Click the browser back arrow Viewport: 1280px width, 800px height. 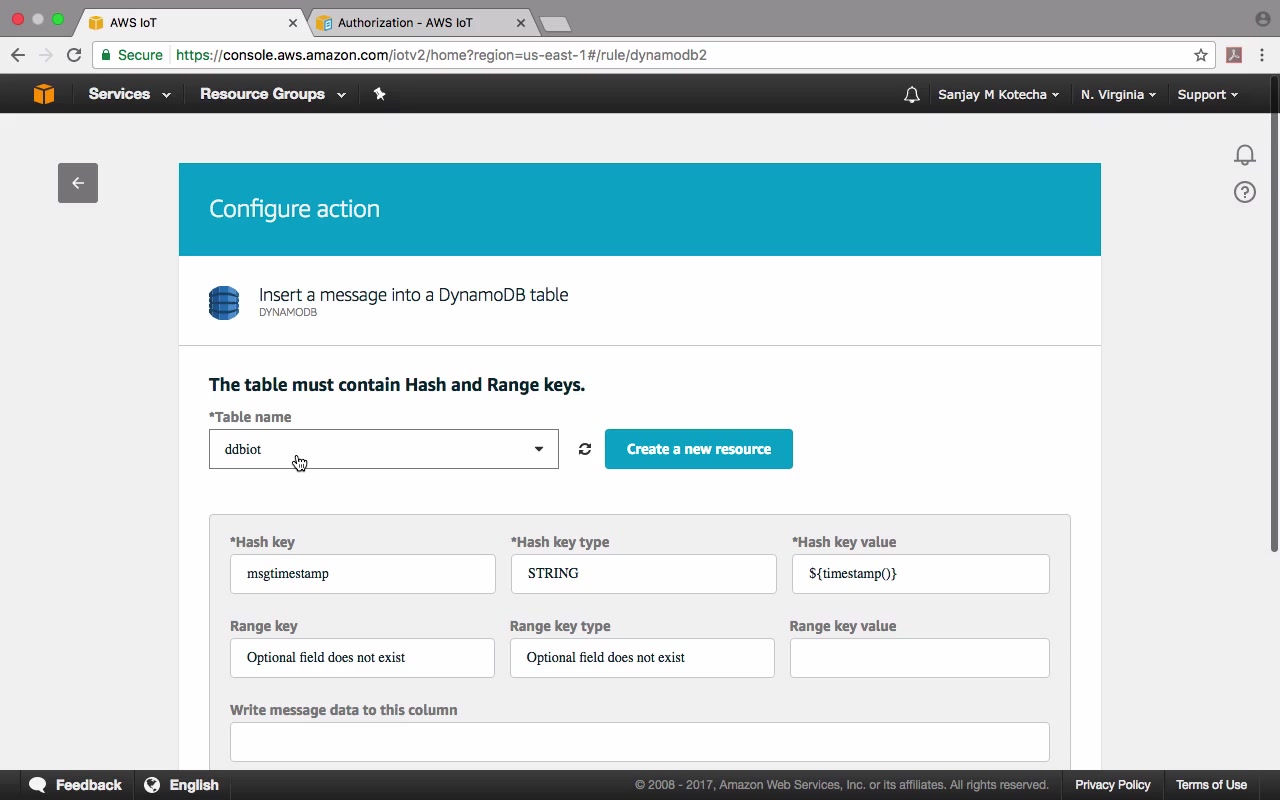(18, 55)
